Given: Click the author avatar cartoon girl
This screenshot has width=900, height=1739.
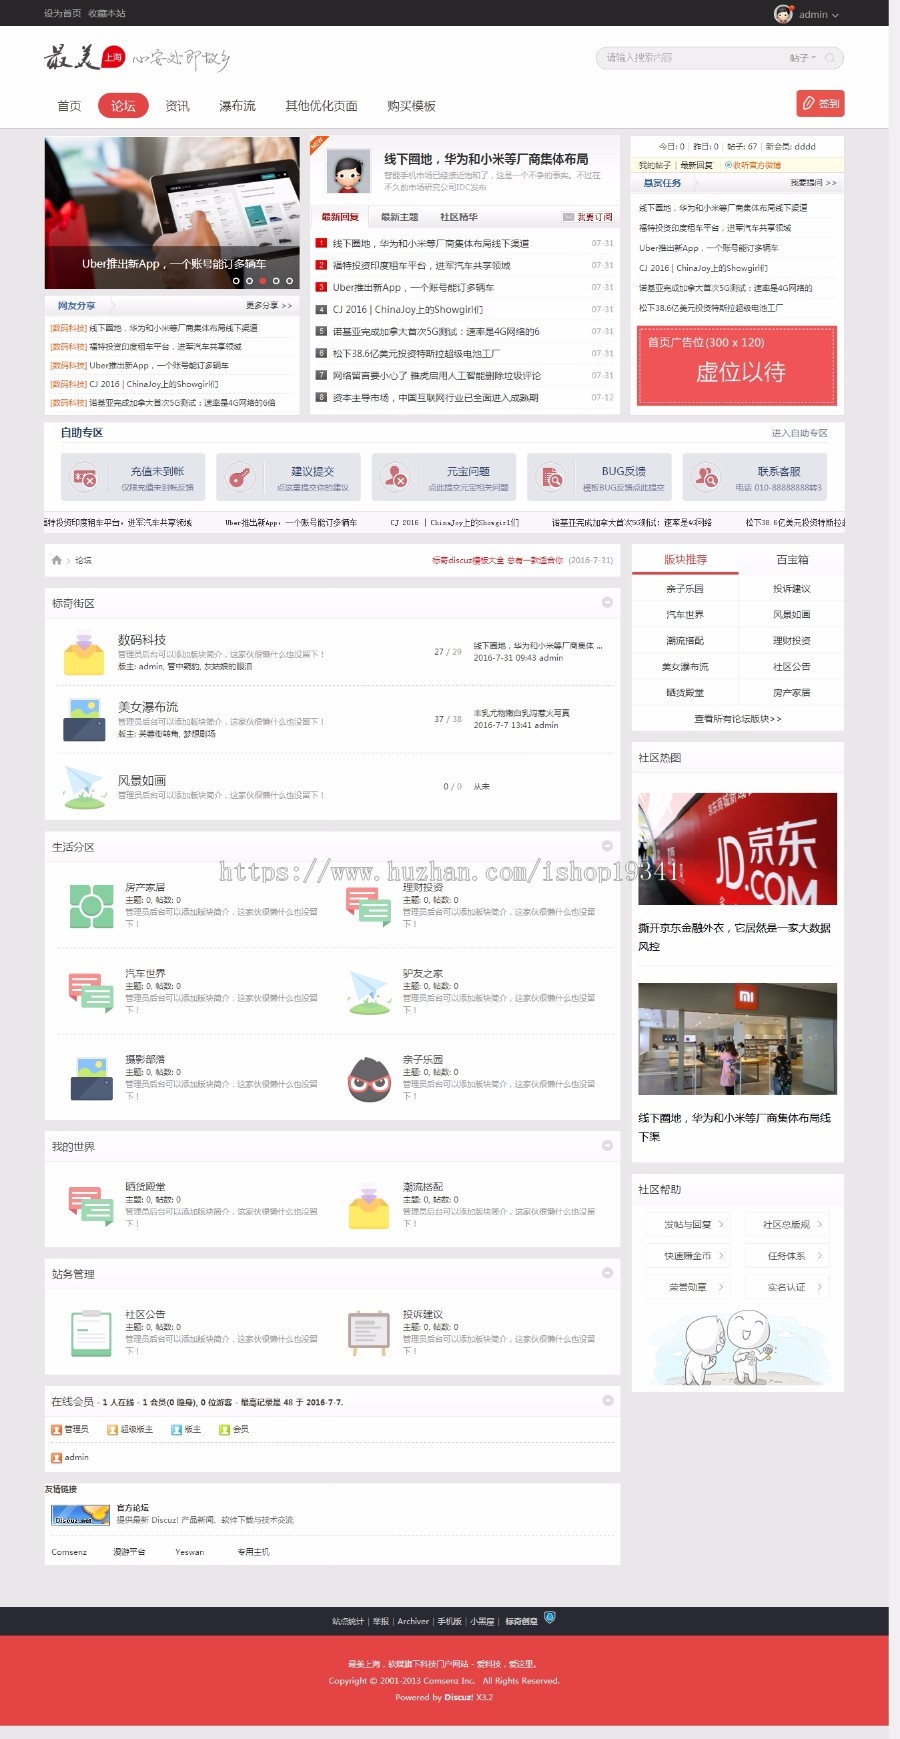Looking at the screenshot, I should [347, 172].
